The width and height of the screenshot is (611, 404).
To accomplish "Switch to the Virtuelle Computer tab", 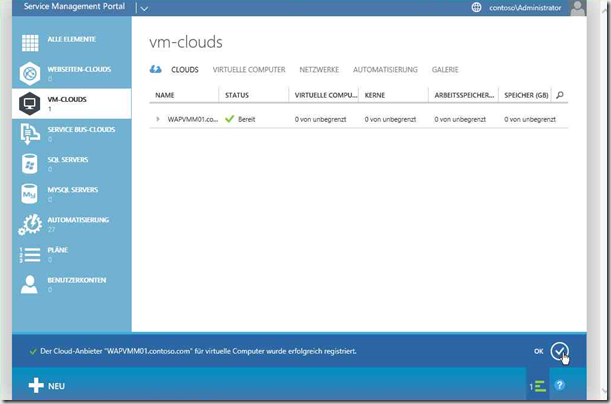I will (x=249, y=70).
